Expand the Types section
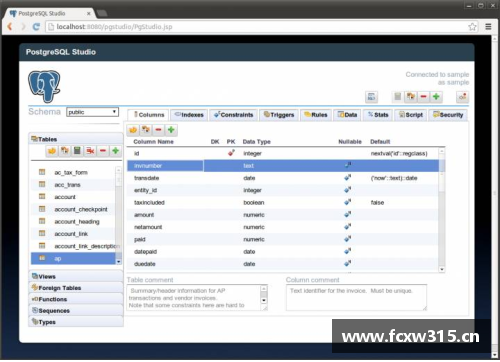The width and height of the screenshot is (500, 362). [x=76, y=322]
